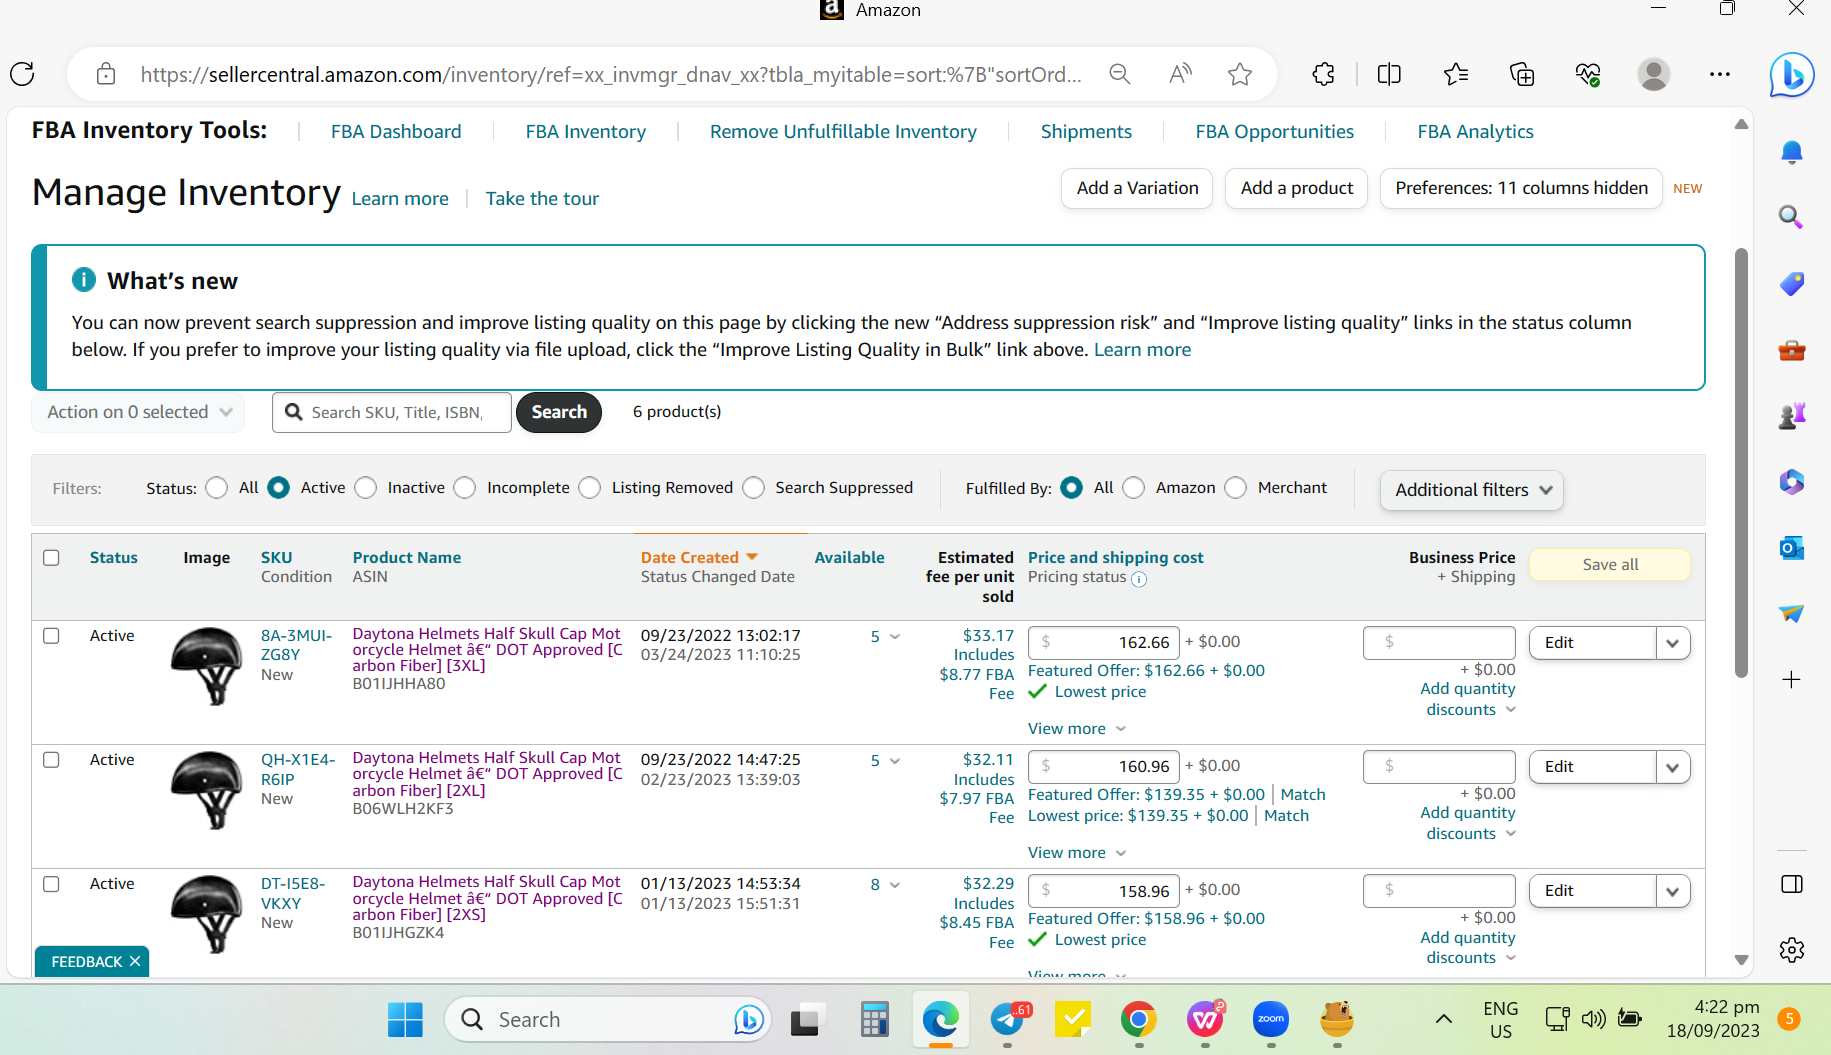Activate Read aloud icon in address bar
This screenshot has height=1055, width=1831.
click(x=1180, y=74)
